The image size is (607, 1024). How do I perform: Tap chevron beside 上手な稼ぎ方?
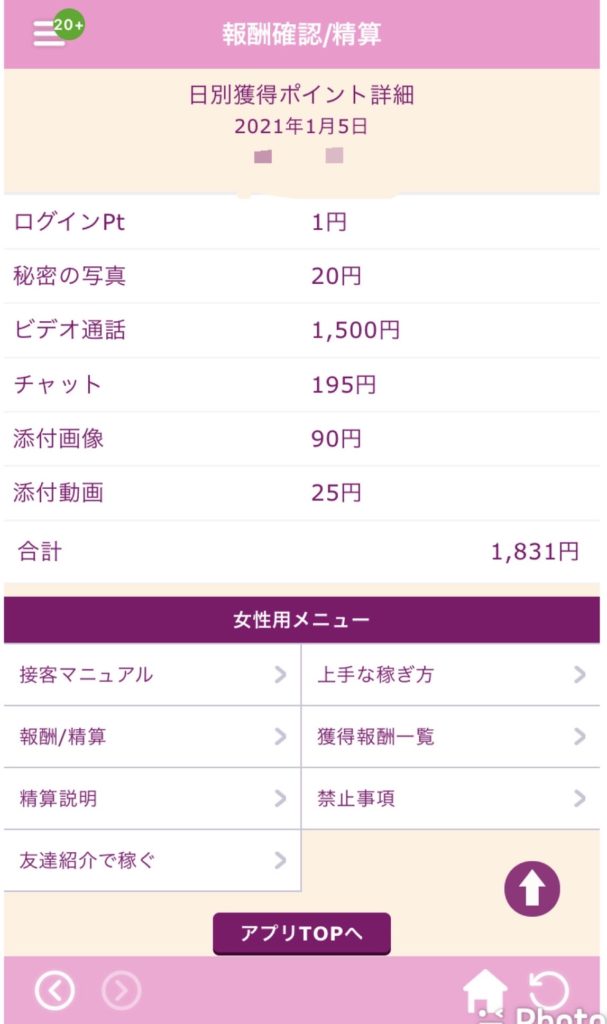[579, 675]
